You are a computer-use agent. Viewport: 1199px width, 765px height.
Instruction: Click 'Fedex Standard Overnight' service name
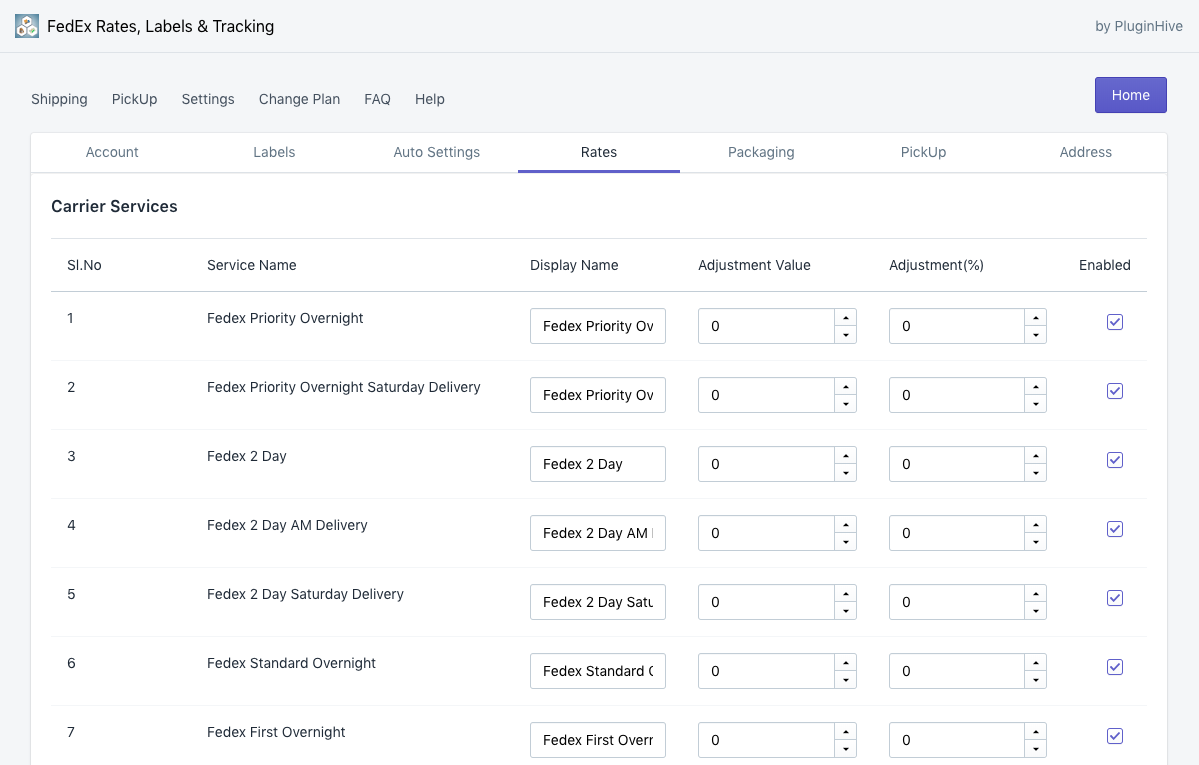point(291,663)
